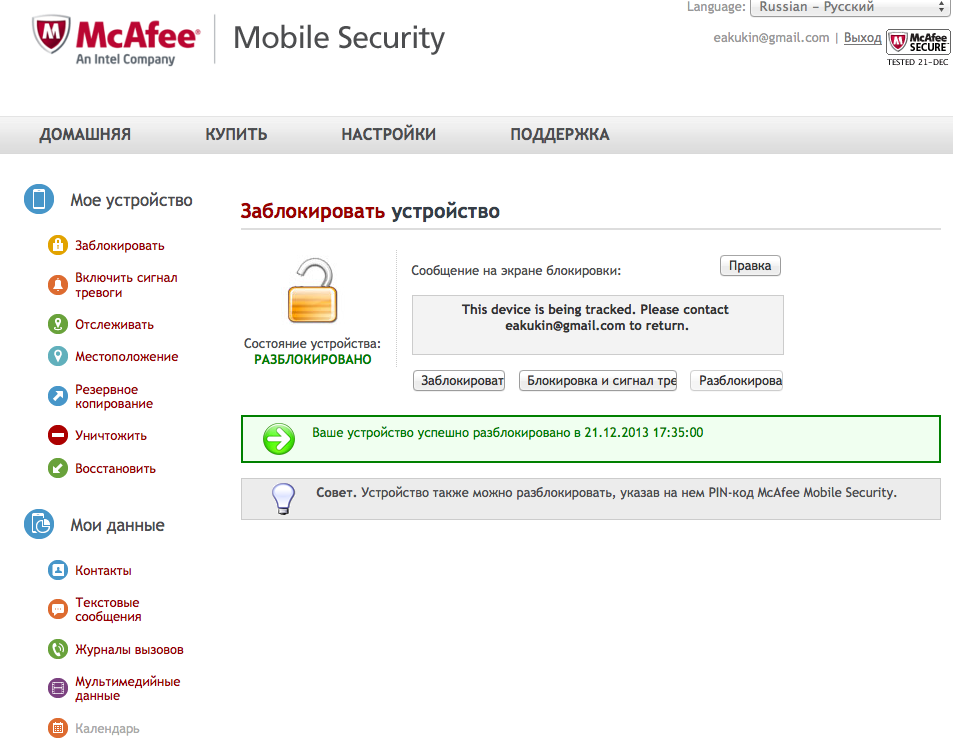Open the ПОДДЕРЖКА tab
Screen dimensions: 953x748
click(560, 134)
